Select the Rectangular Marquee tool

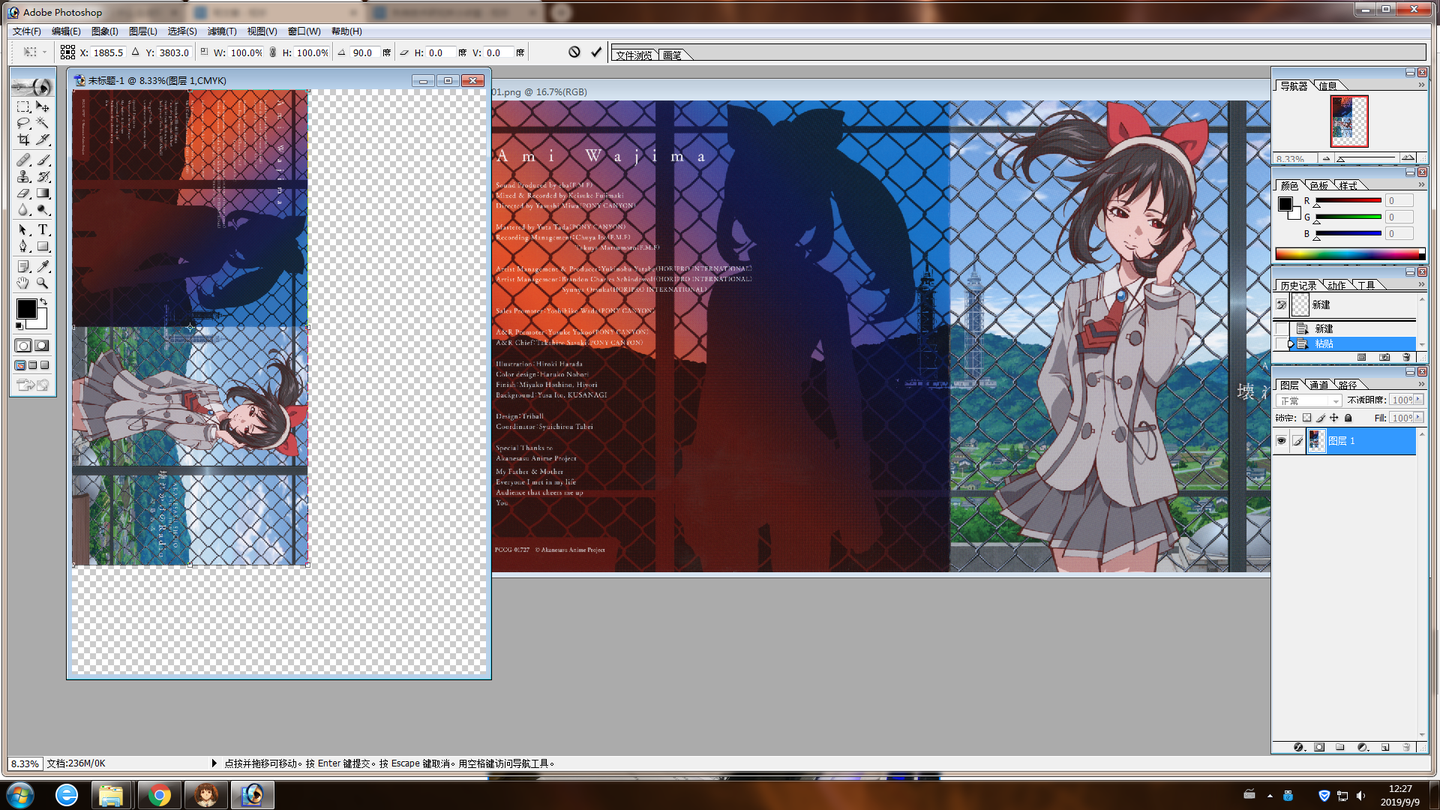(23, 106)
